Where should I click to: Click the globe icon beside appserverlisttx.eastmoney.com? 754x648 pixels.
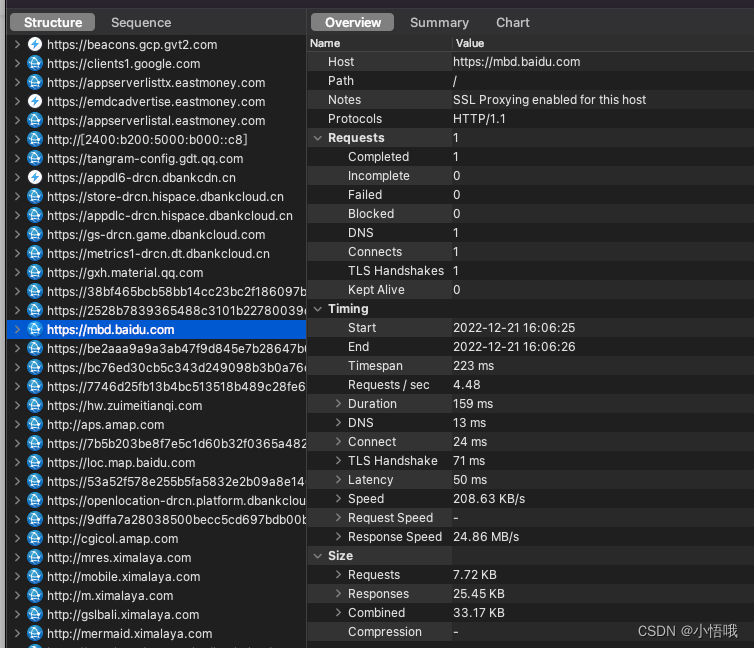coord(35,82)
